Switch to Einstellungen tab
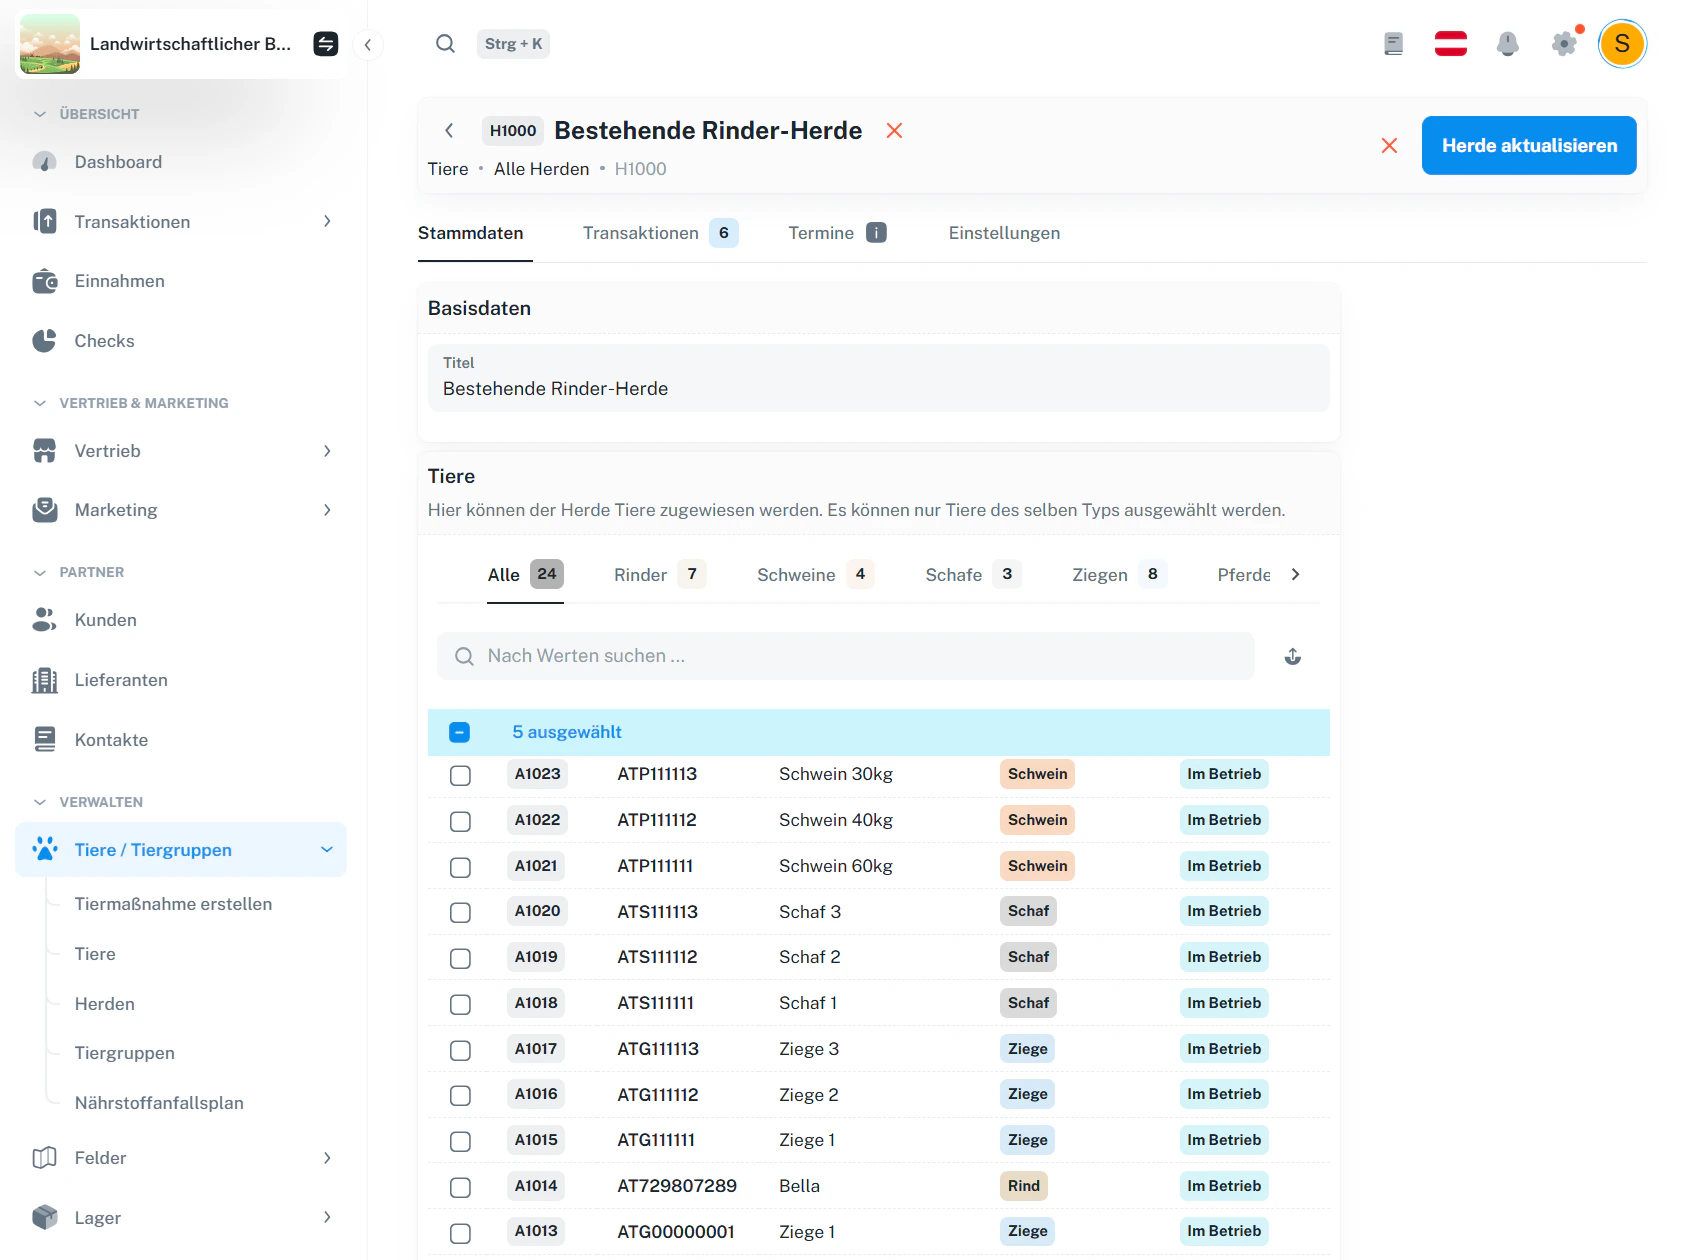 click(1004, 233)
